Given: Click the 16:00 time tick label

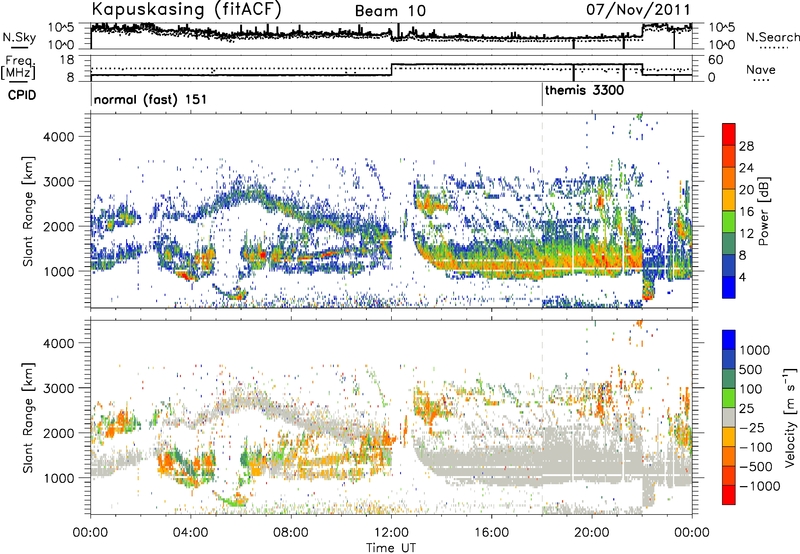Looking at the screenshot, I should 491,533.
